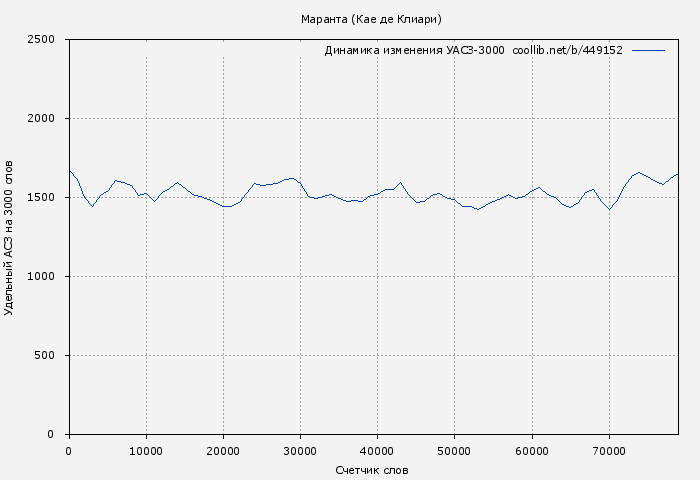The image size is (700, 480).
Task: Click the x-axis tick label 40000
Action: tap(377, 451)
